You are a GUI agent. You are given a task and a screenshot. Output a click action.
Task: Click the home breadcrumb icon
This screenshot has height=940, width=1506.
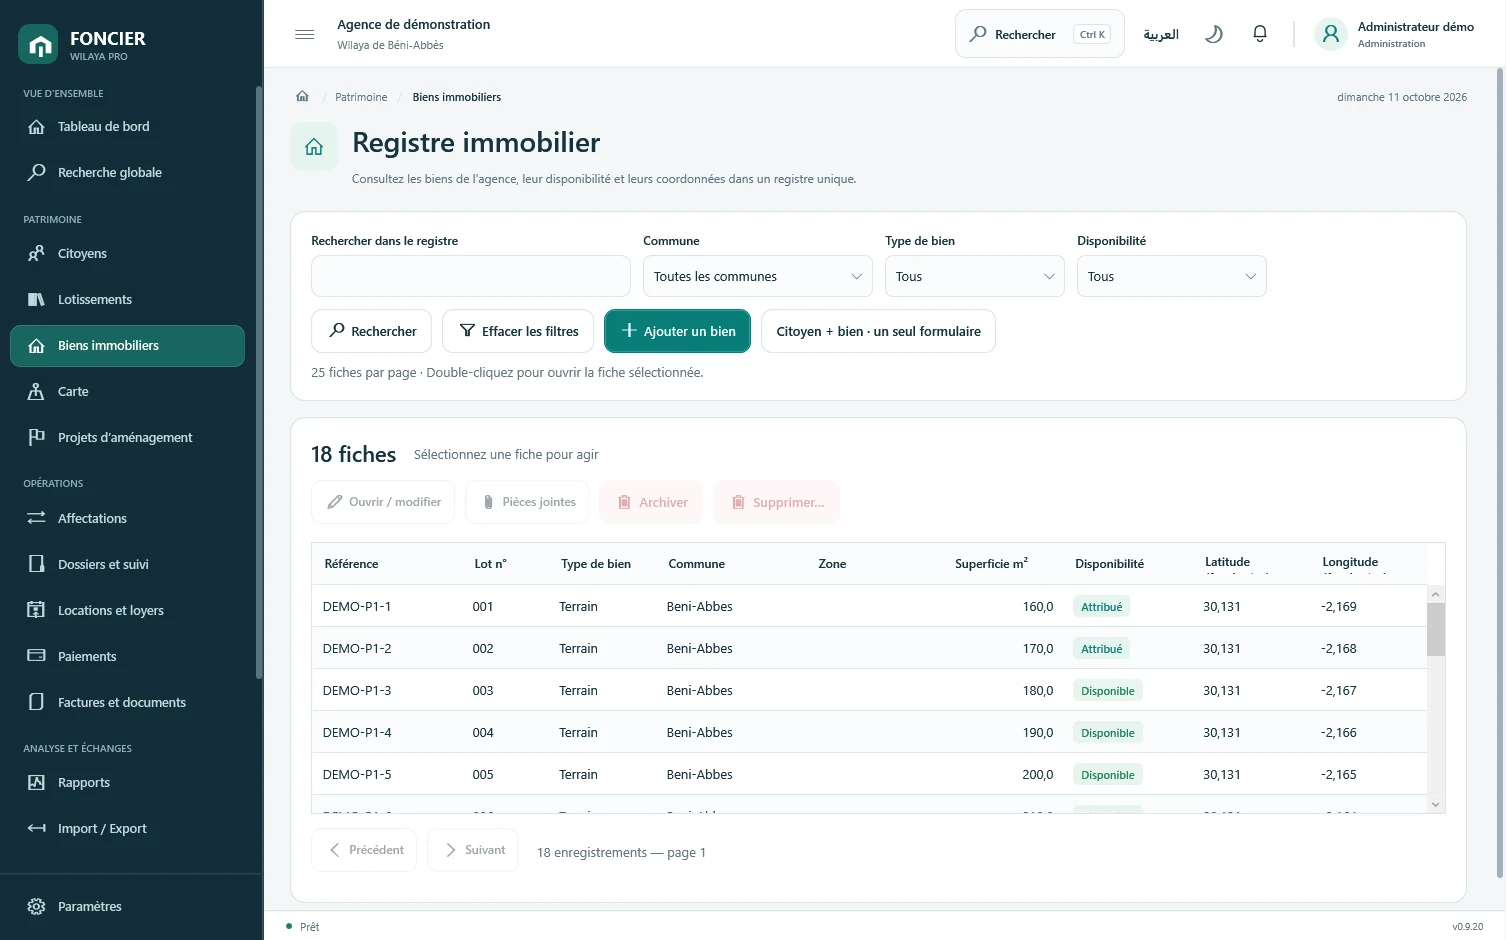302,97
